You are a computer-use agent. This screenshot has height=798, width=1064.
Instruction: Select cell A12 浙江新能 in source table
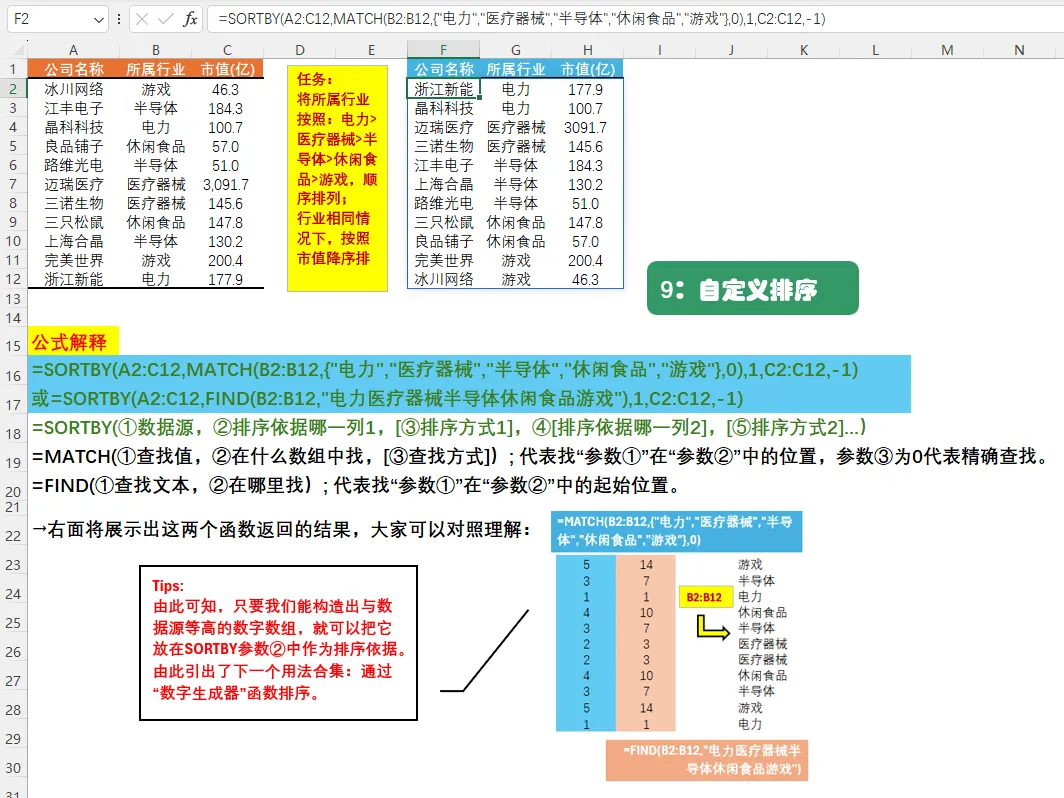[x=73, y=280]
